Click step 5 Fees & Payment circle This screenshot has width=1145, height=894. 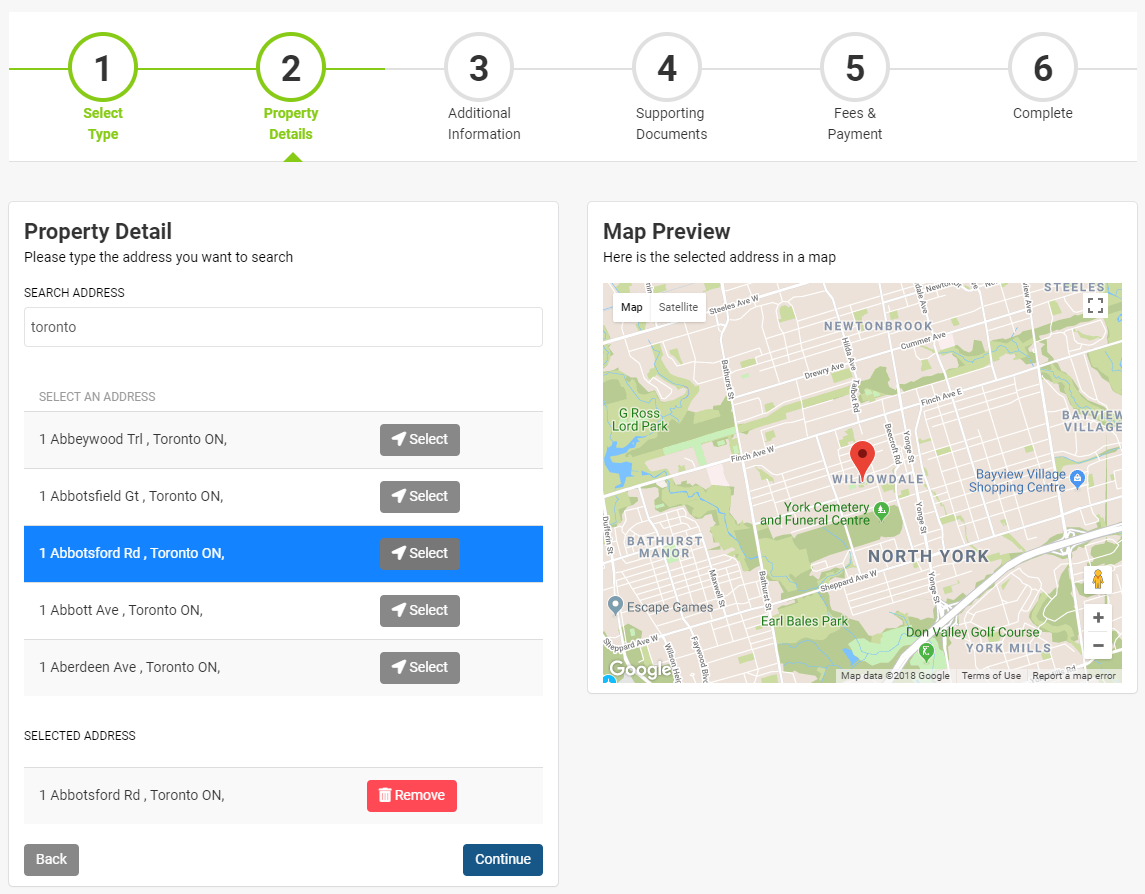(854, 67)
